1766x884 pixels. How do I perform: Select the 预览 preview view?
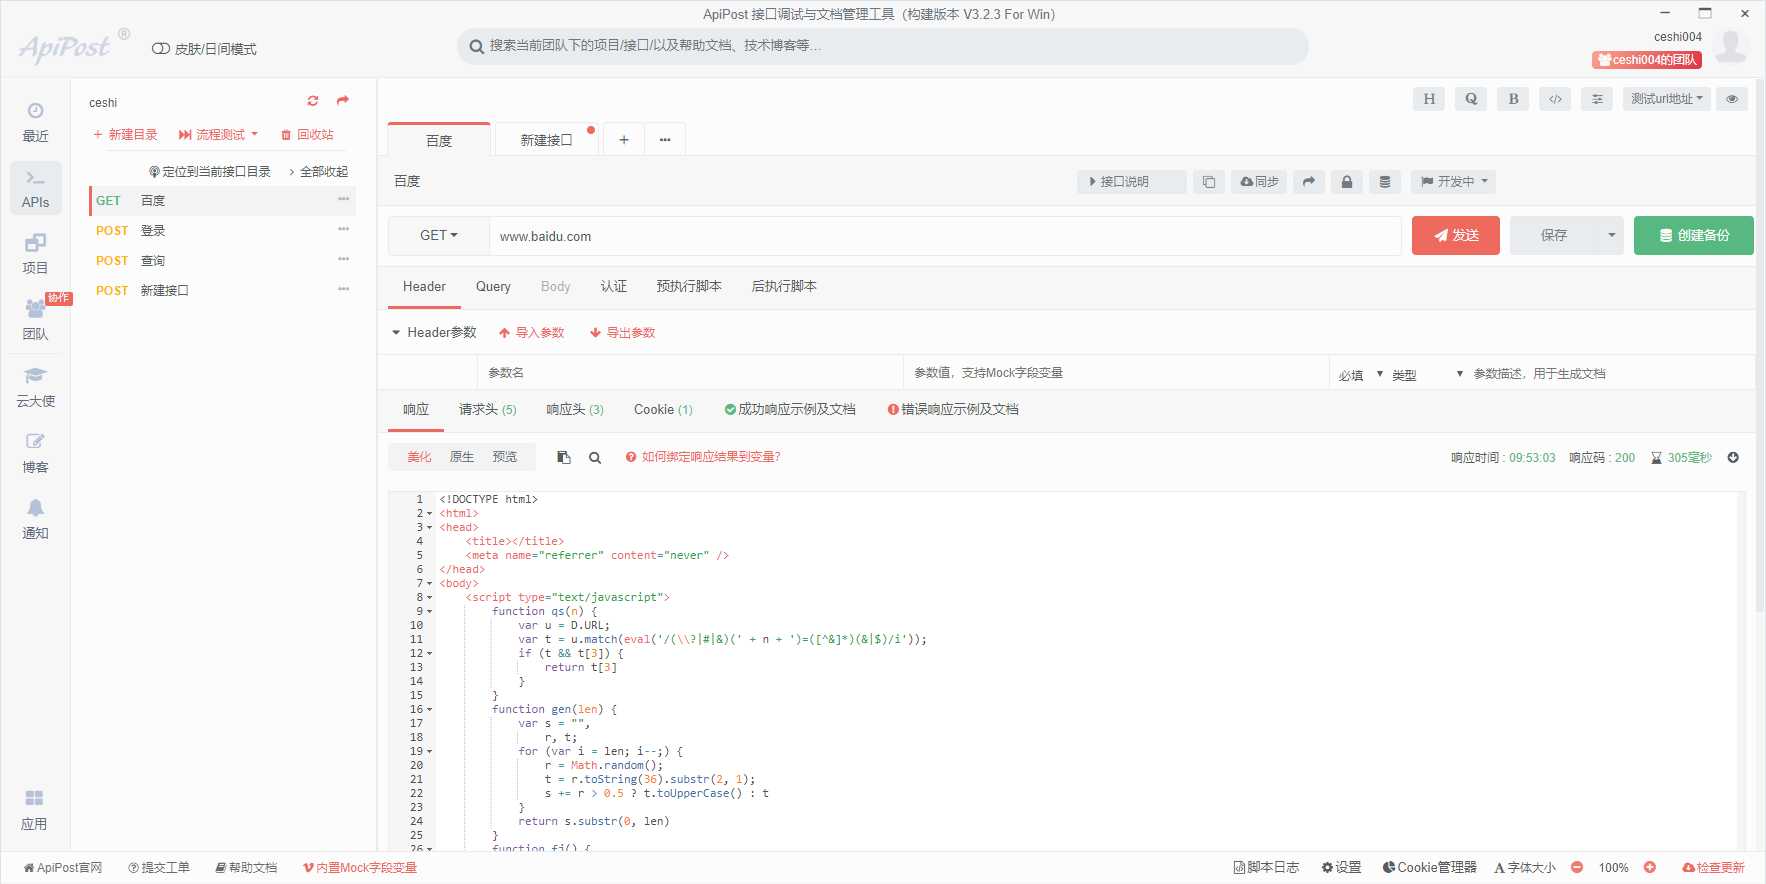click(x=505, y=457)
